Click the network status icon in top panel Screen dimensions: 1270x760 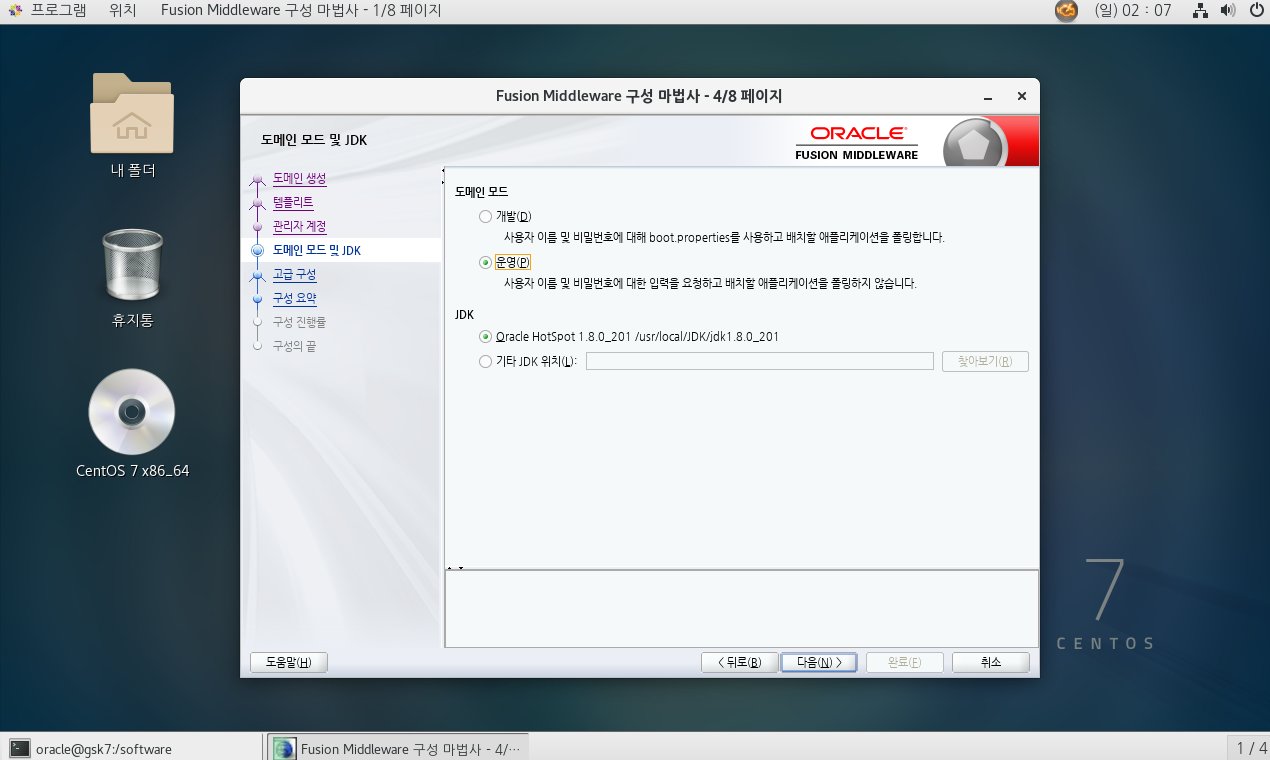click(x=1202, y=11)
